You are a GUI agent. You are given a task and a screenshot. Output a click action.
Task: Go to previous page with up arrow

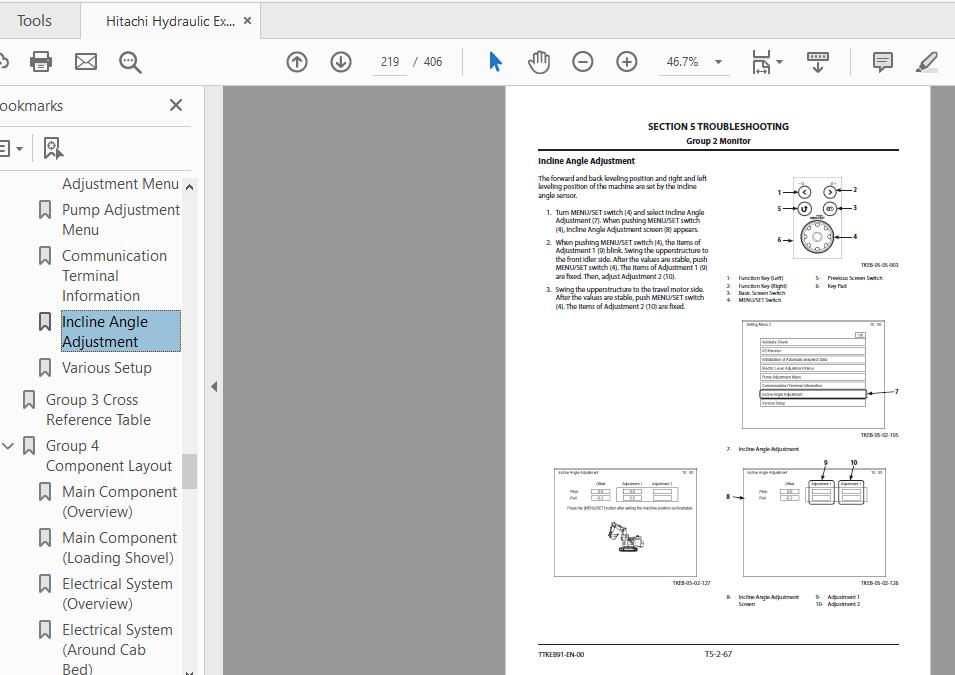tap(297, 62)
